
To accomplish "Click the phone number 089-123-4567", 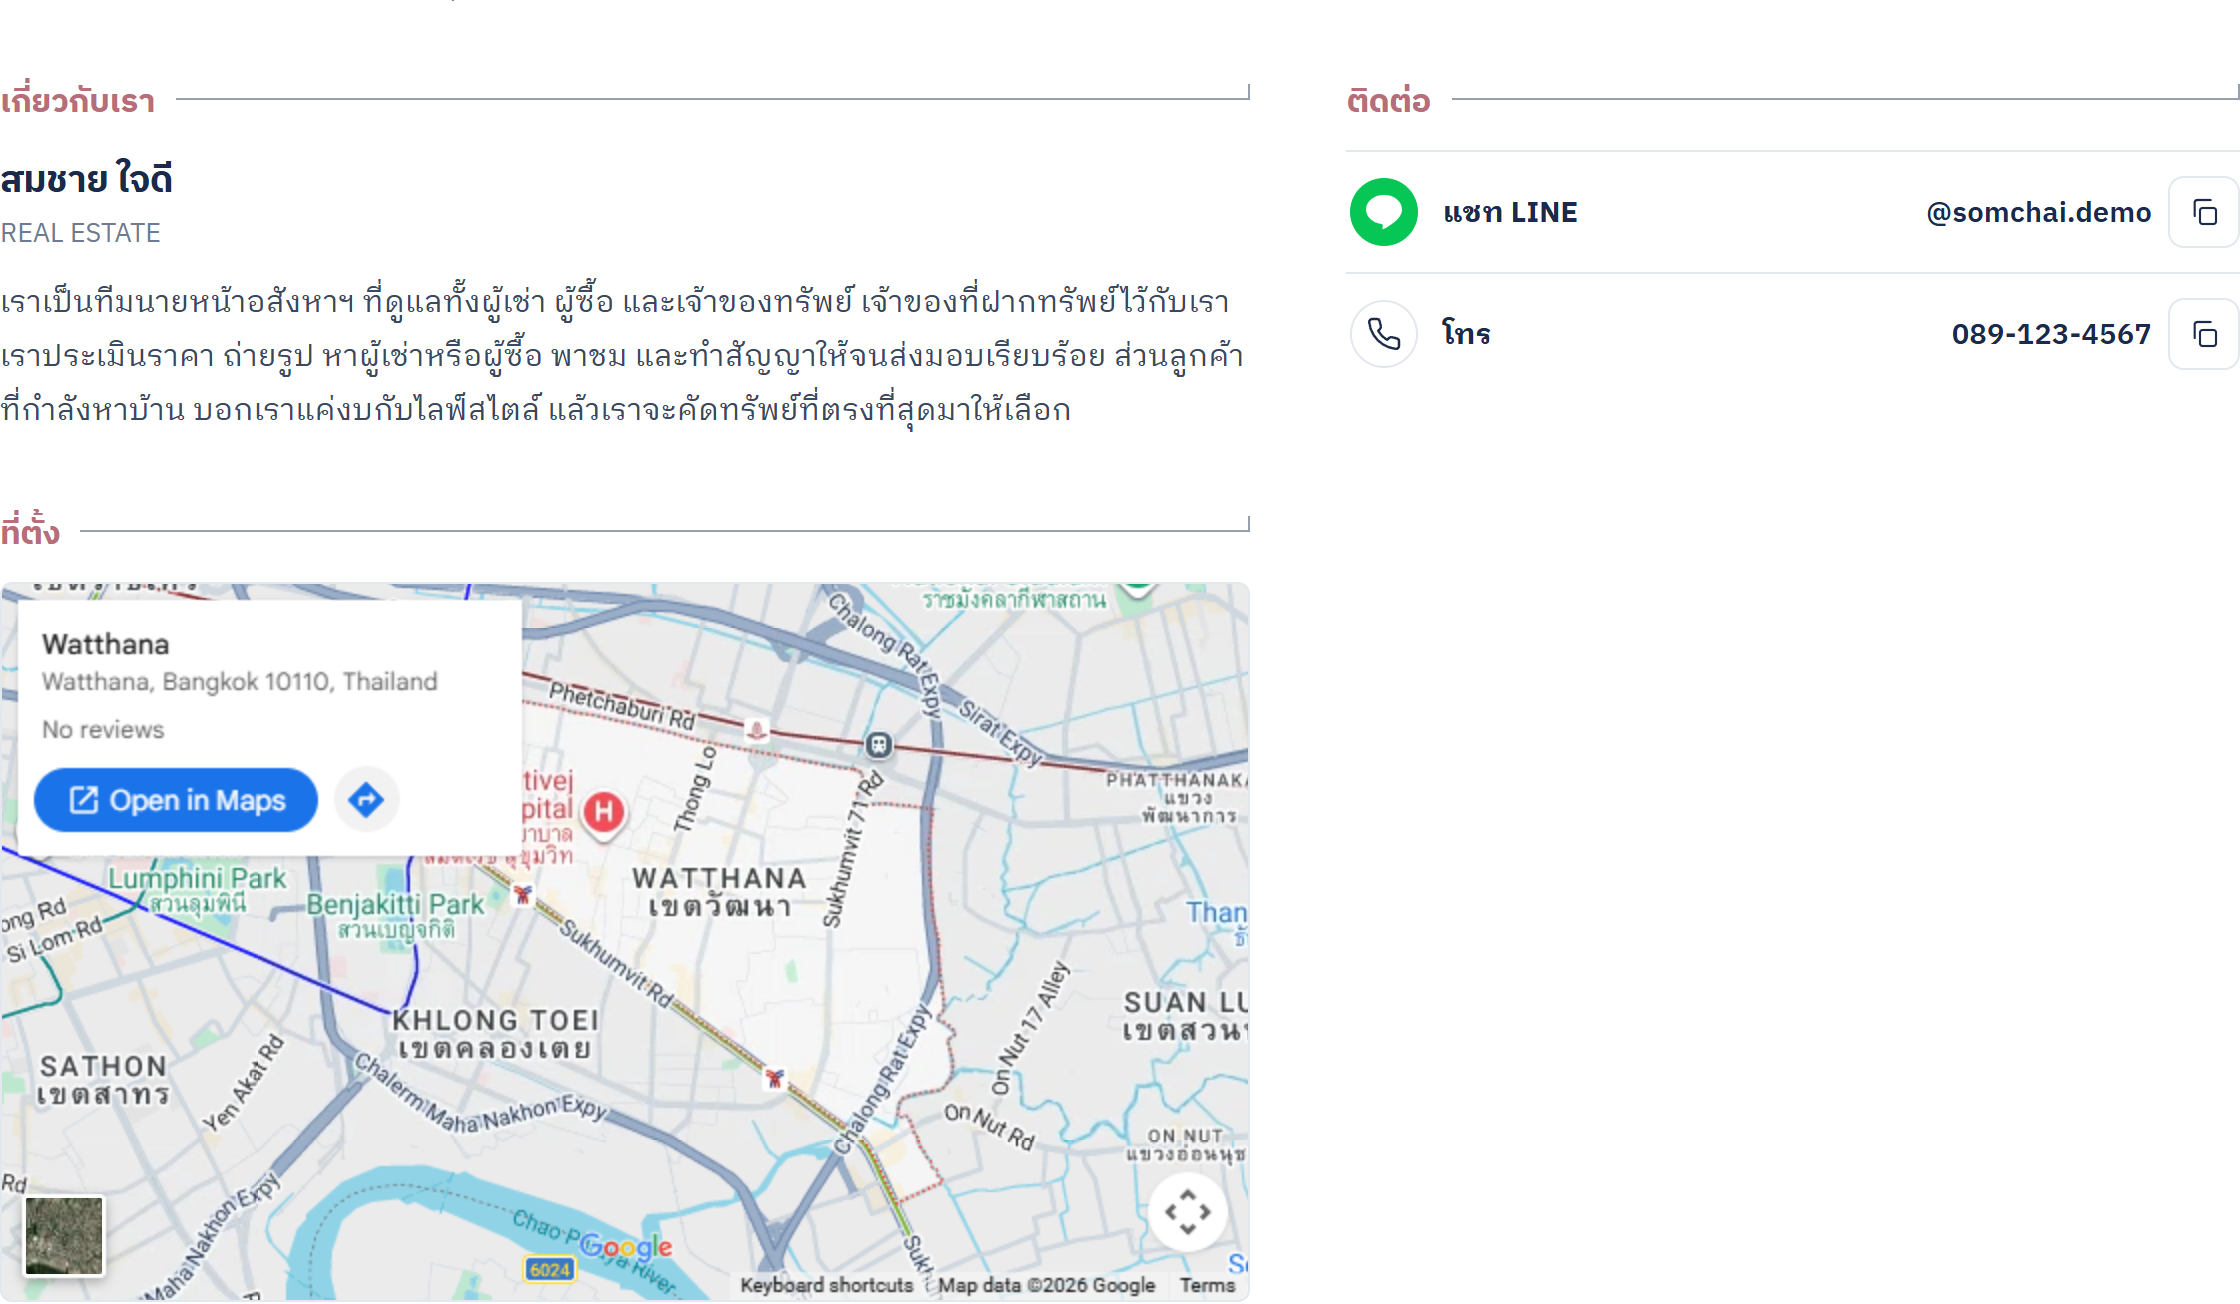I will 2051,334.
